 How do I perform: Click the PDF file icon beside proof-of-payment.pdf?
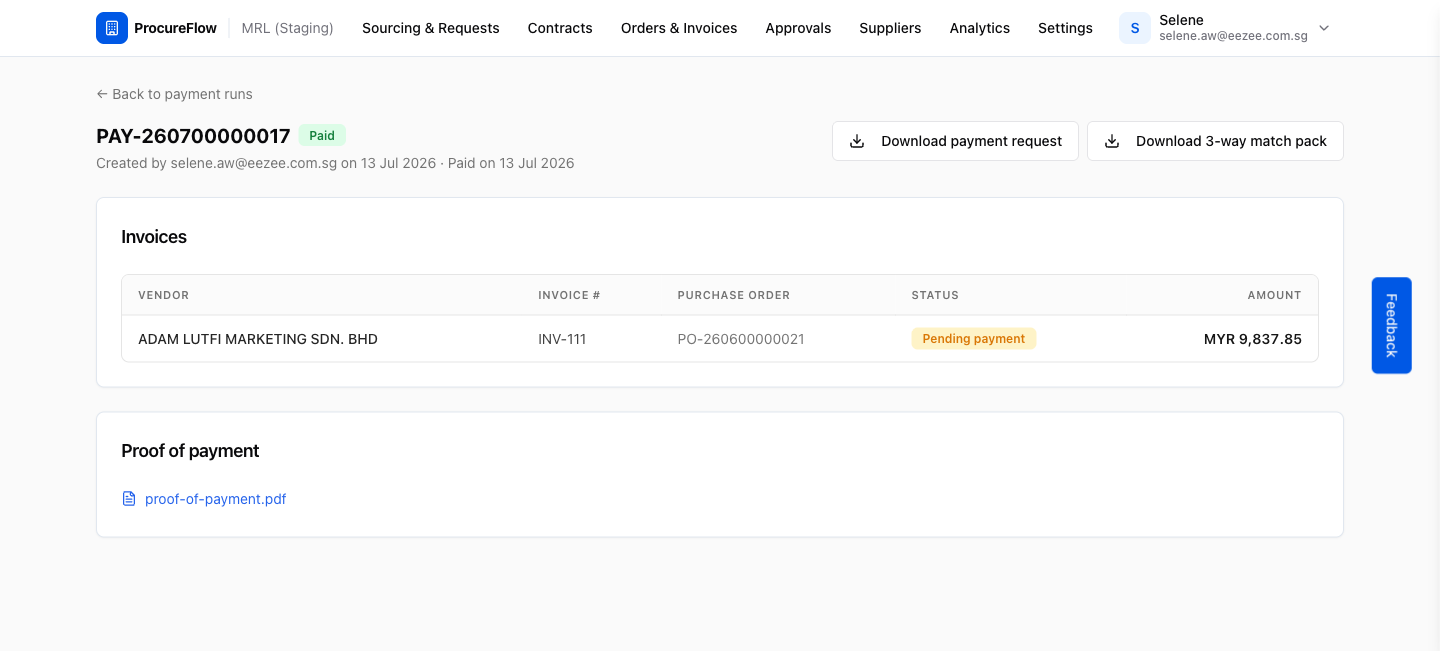coord(129,499)
